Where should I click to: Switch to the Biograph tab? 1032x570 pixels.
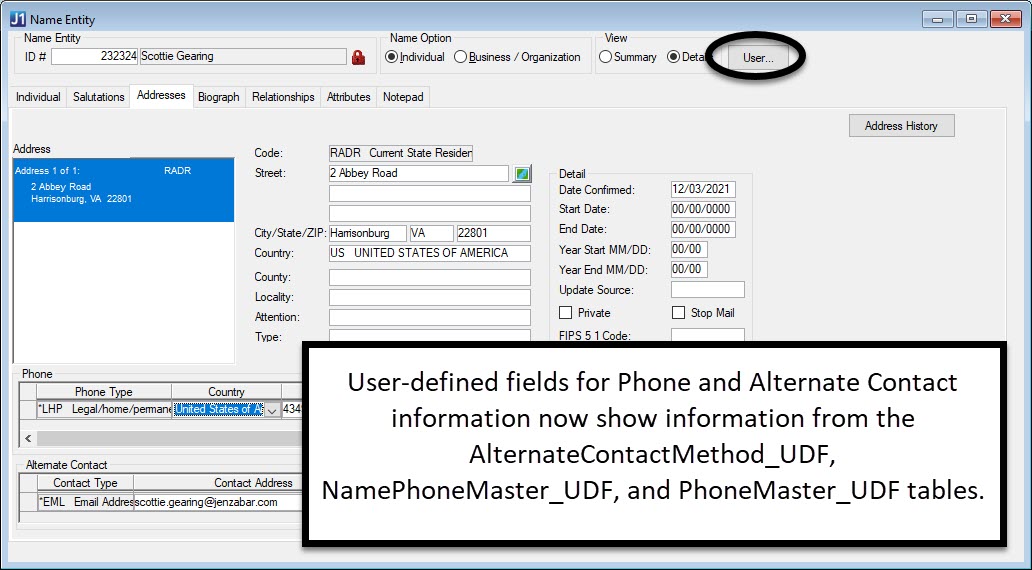[x=218, y=97]
